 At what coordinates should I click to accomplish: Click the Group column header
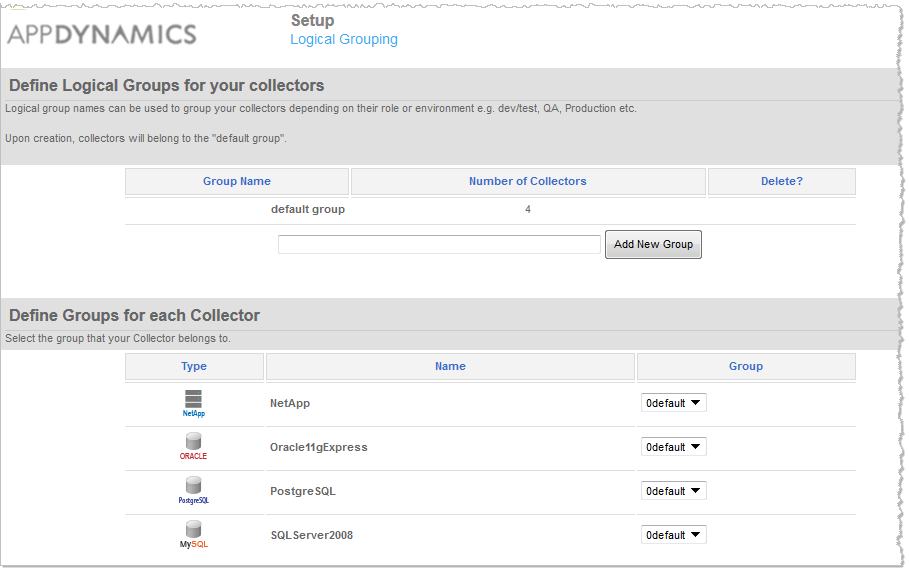[746, 366]
